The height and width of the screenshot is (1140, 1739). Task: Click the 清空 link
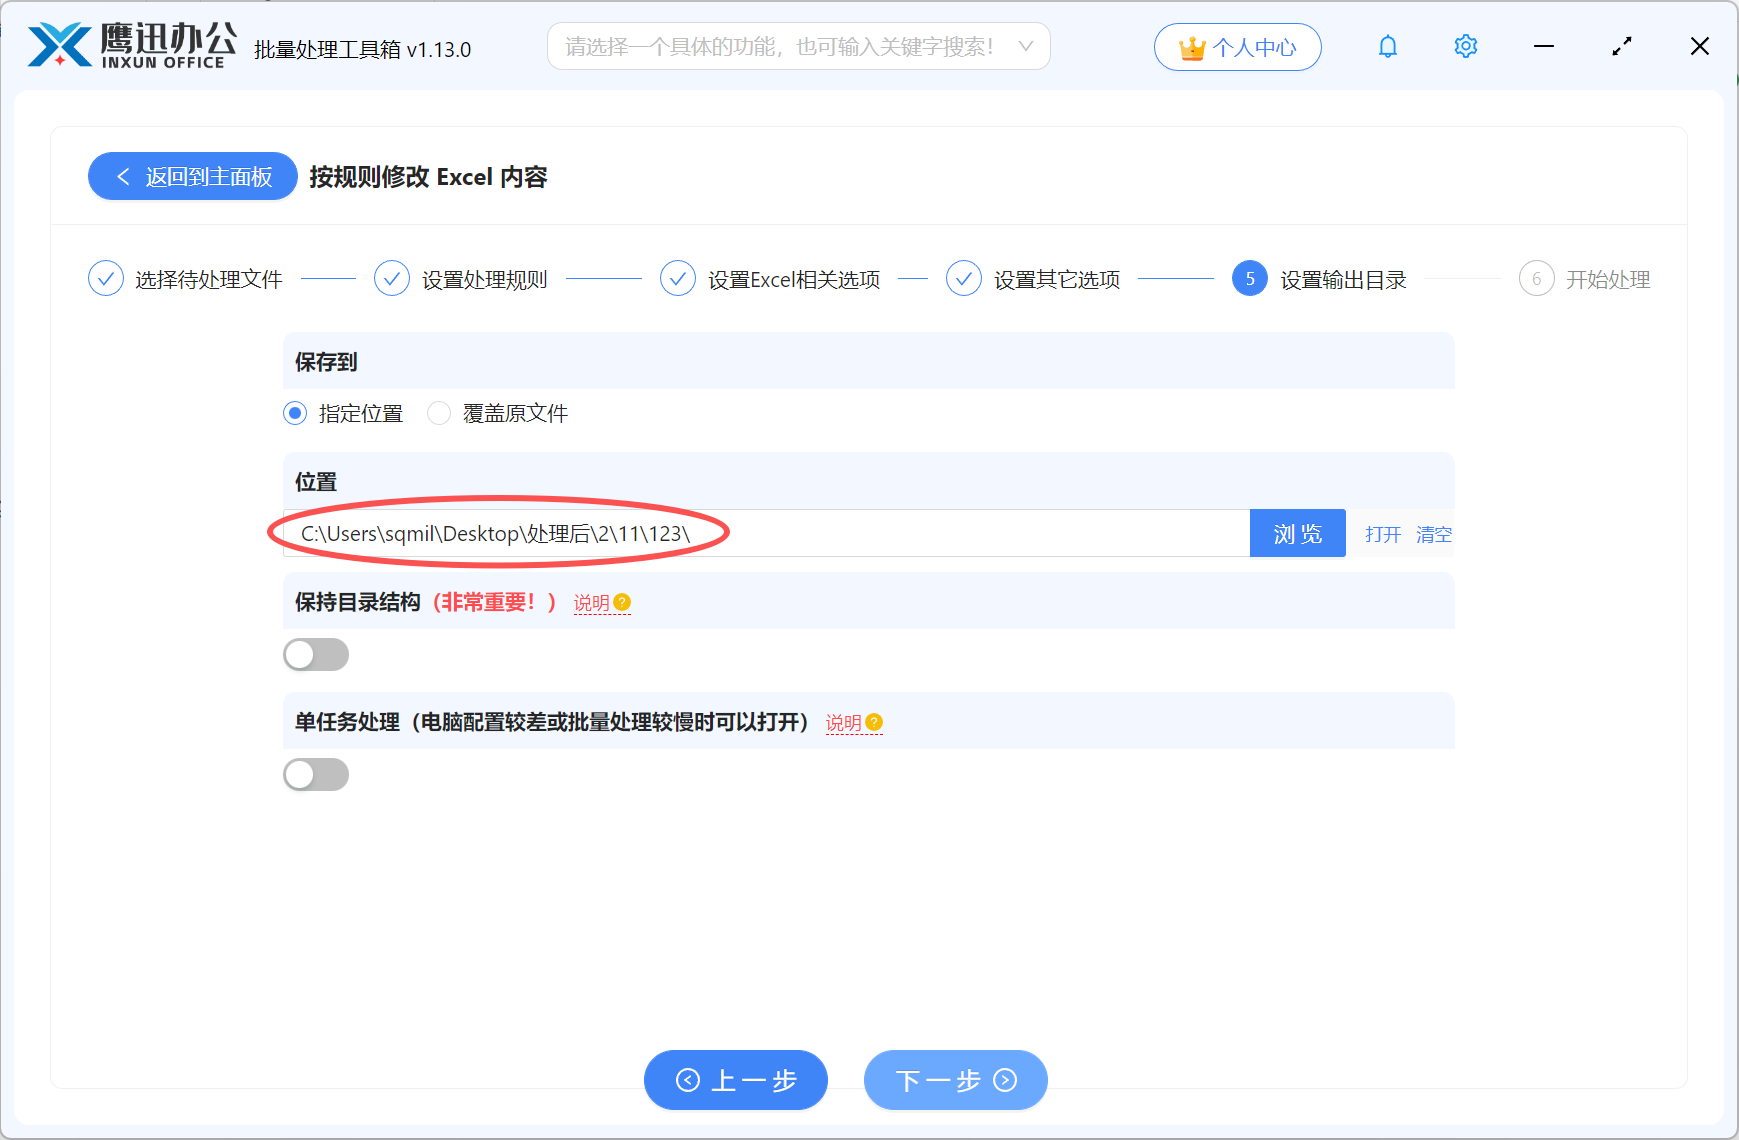pos(1433,534)
